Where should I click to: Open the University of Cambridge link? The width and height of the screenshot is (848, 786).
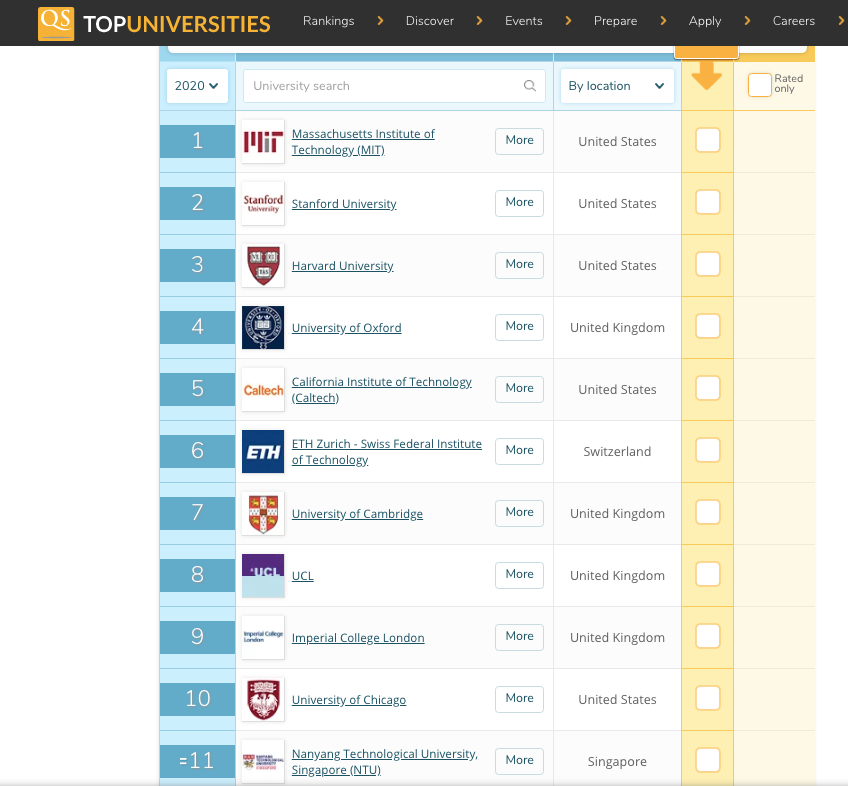pyautogui.click(x=357, y=514)
